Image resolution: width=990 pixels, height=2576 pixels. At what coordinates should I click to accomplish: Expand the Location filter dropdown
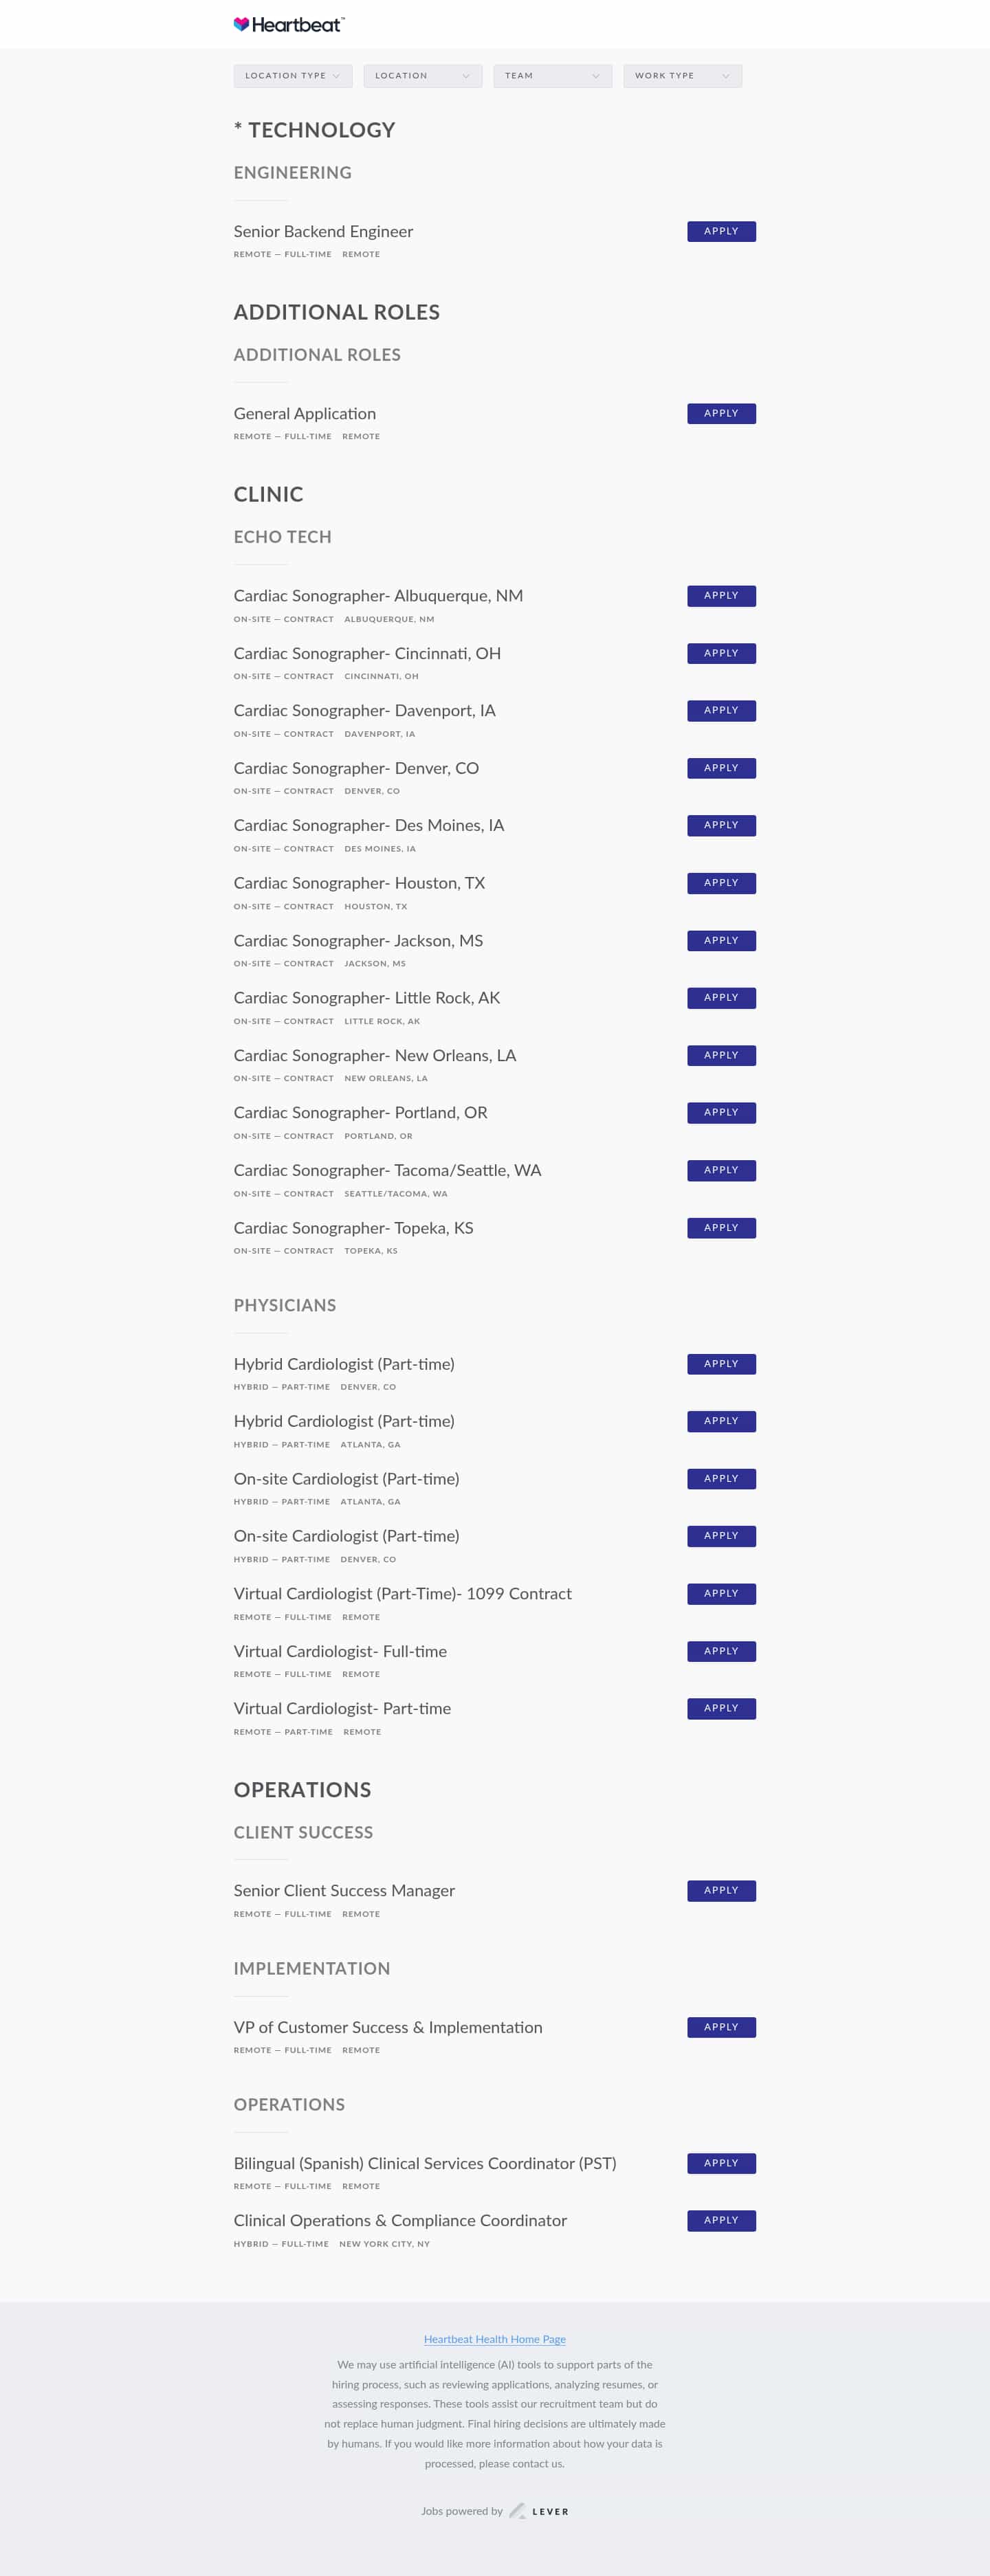point(422,76)
